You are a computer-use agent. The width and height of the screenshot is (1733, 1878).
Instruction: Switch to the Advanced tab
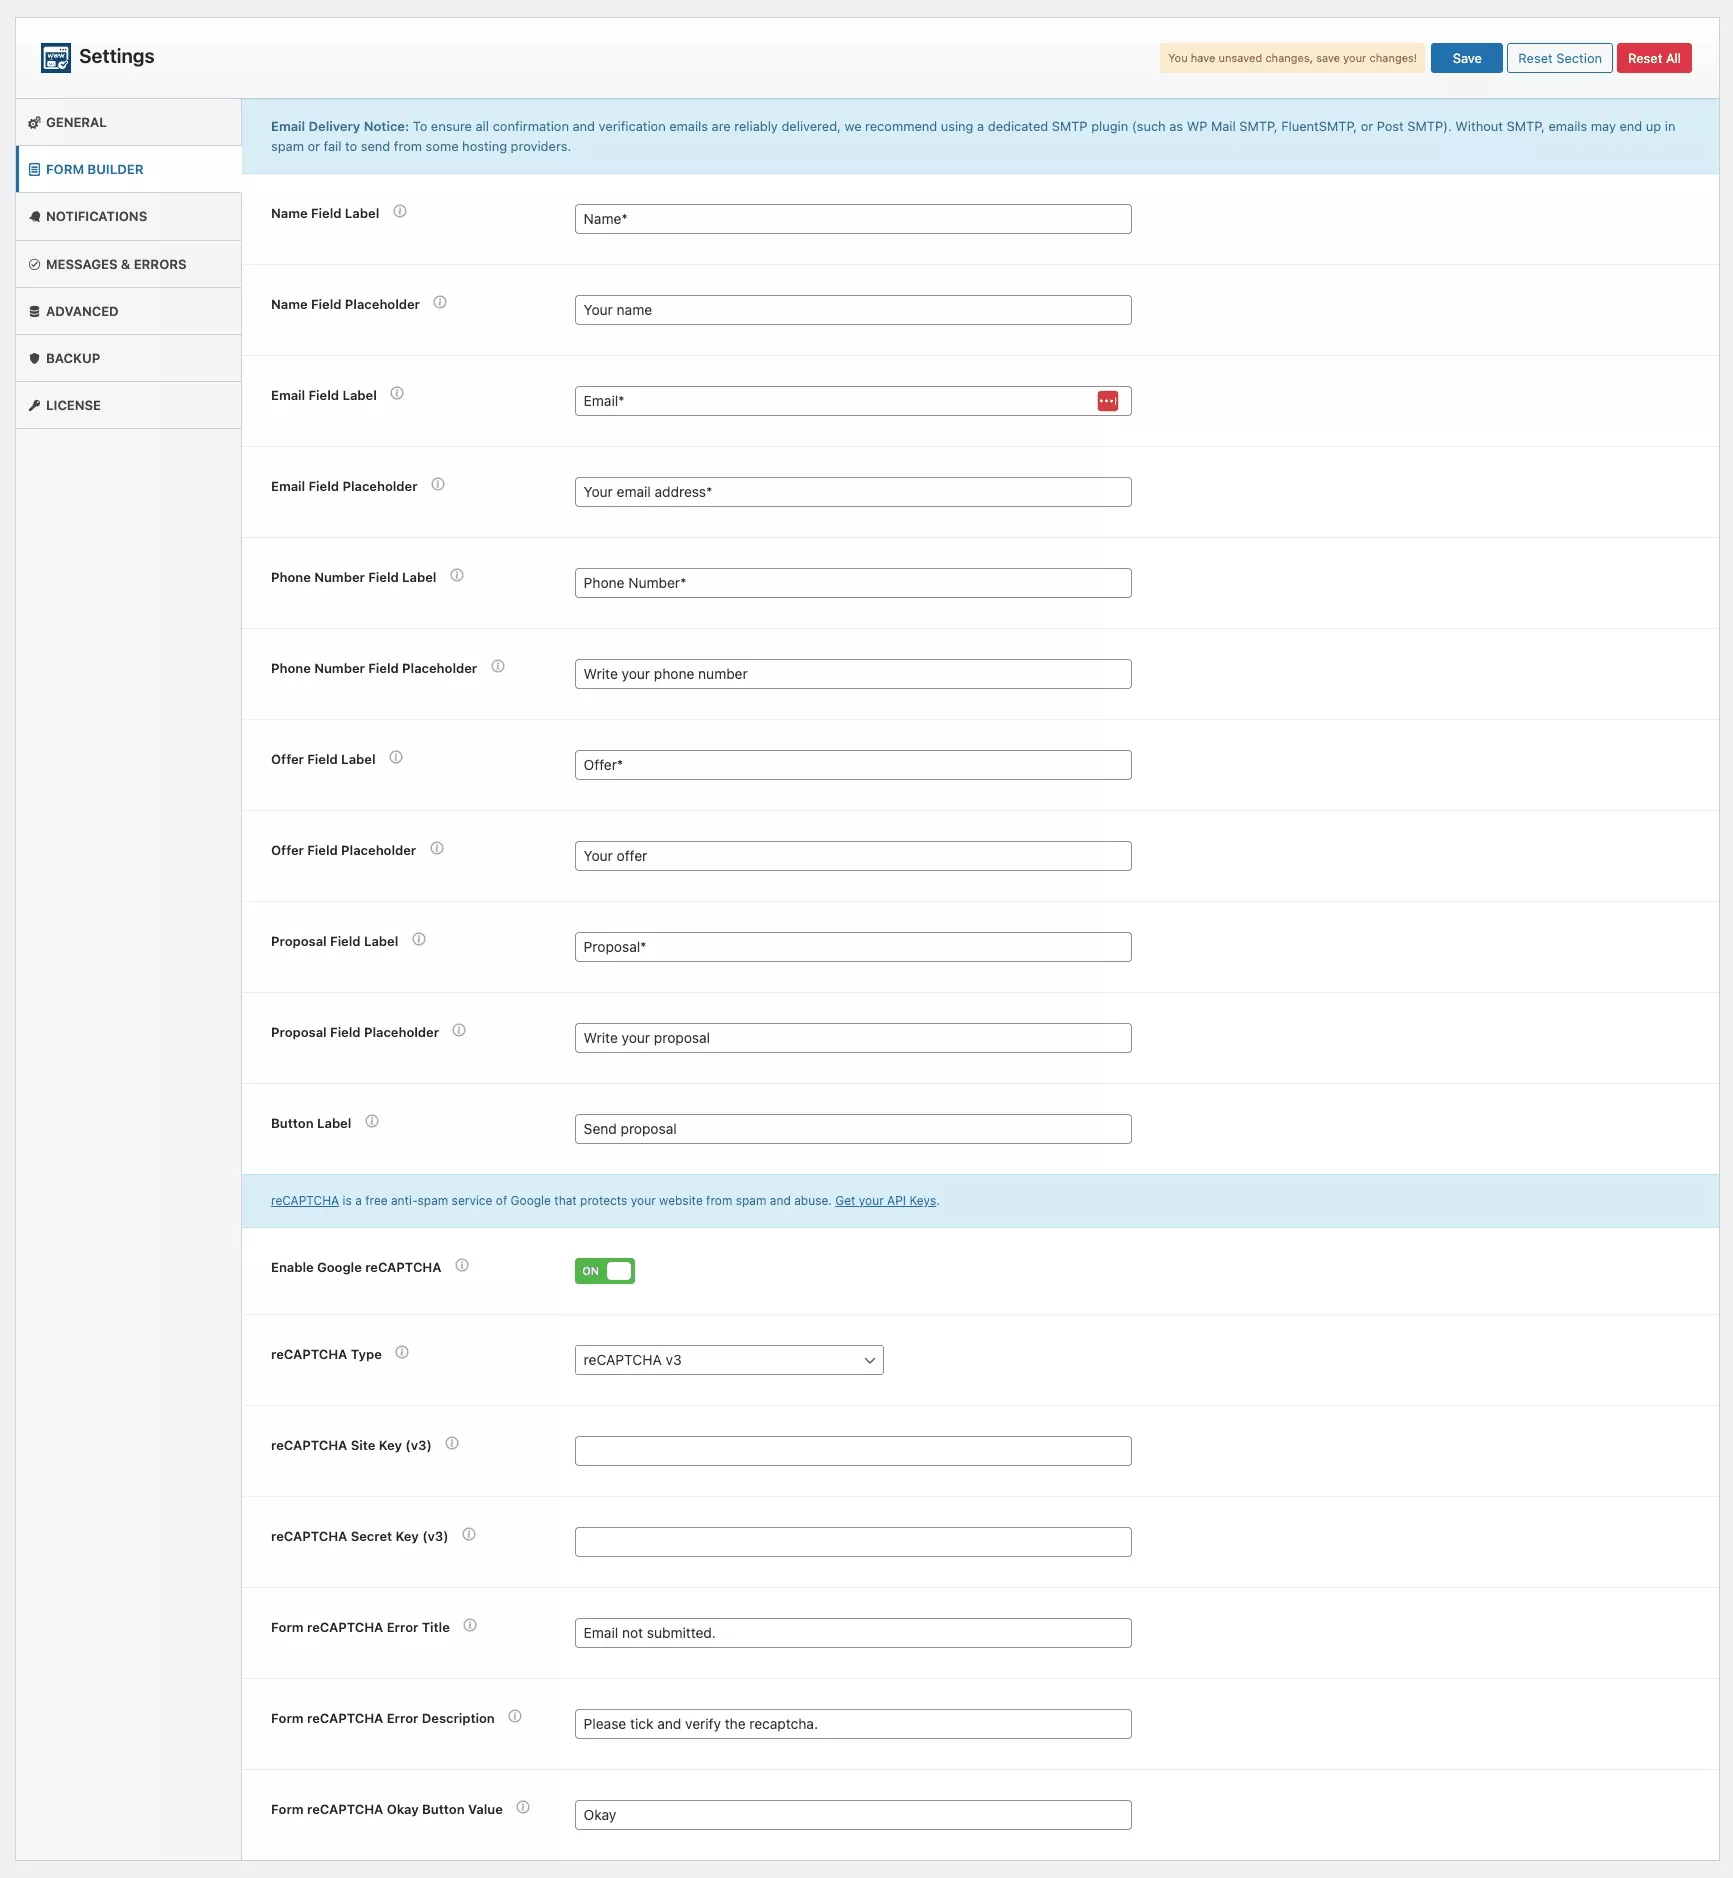(x=82, y=312)
